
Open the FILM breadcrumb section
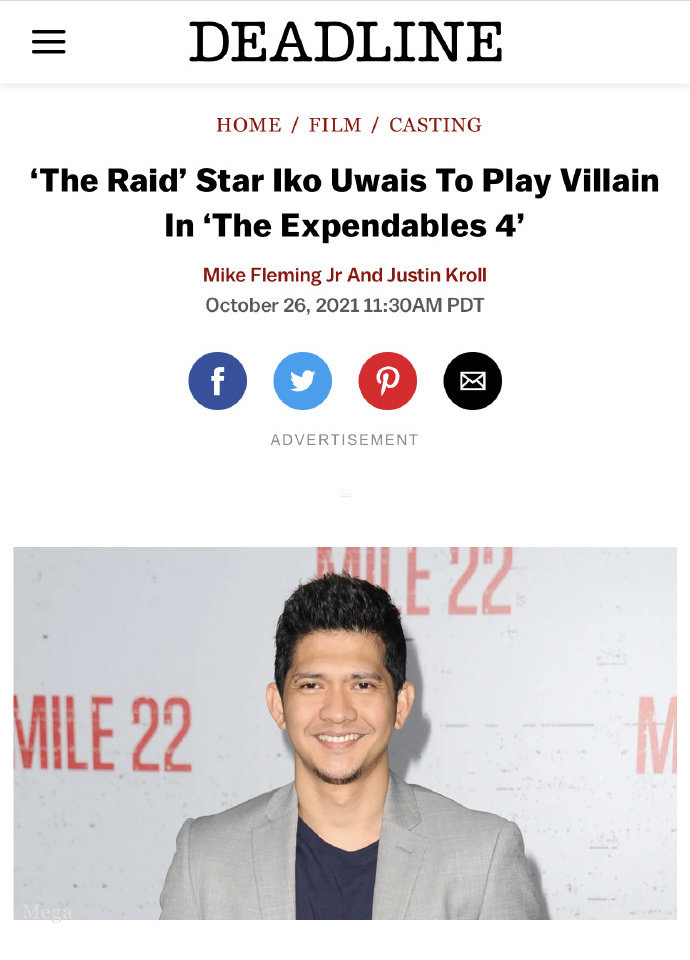335,125
